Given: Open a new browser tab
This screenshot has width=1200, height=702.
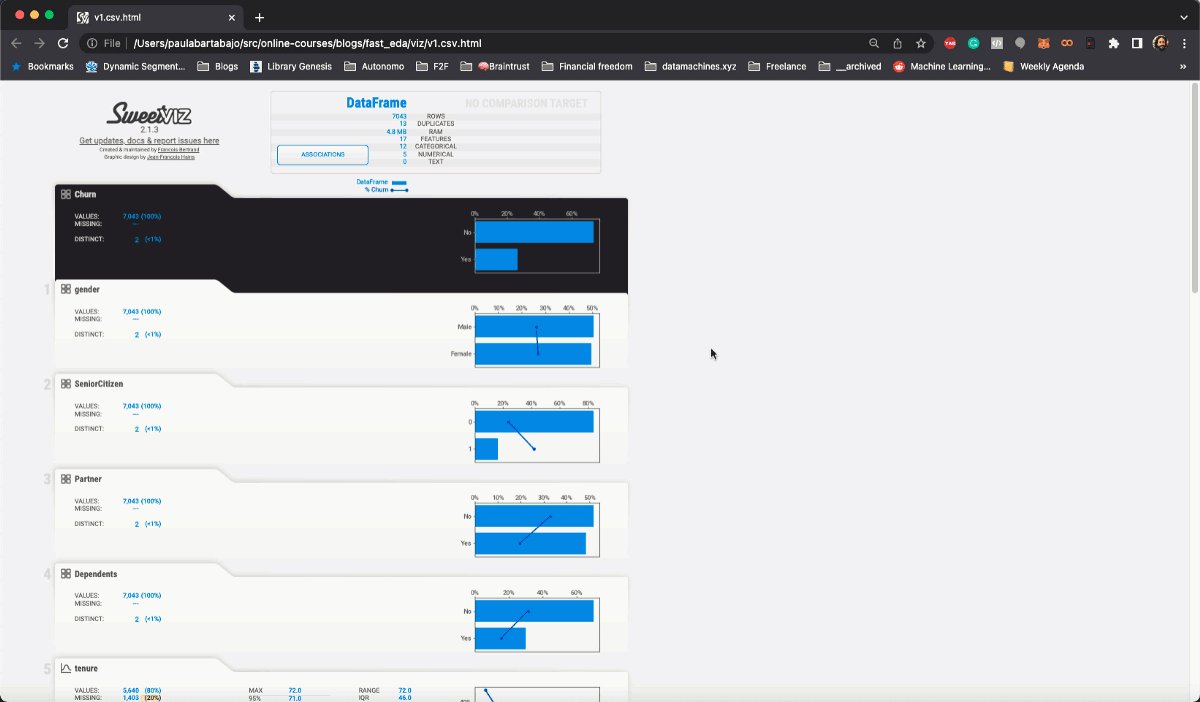Looking at the screenshot, I should (259, 17).
